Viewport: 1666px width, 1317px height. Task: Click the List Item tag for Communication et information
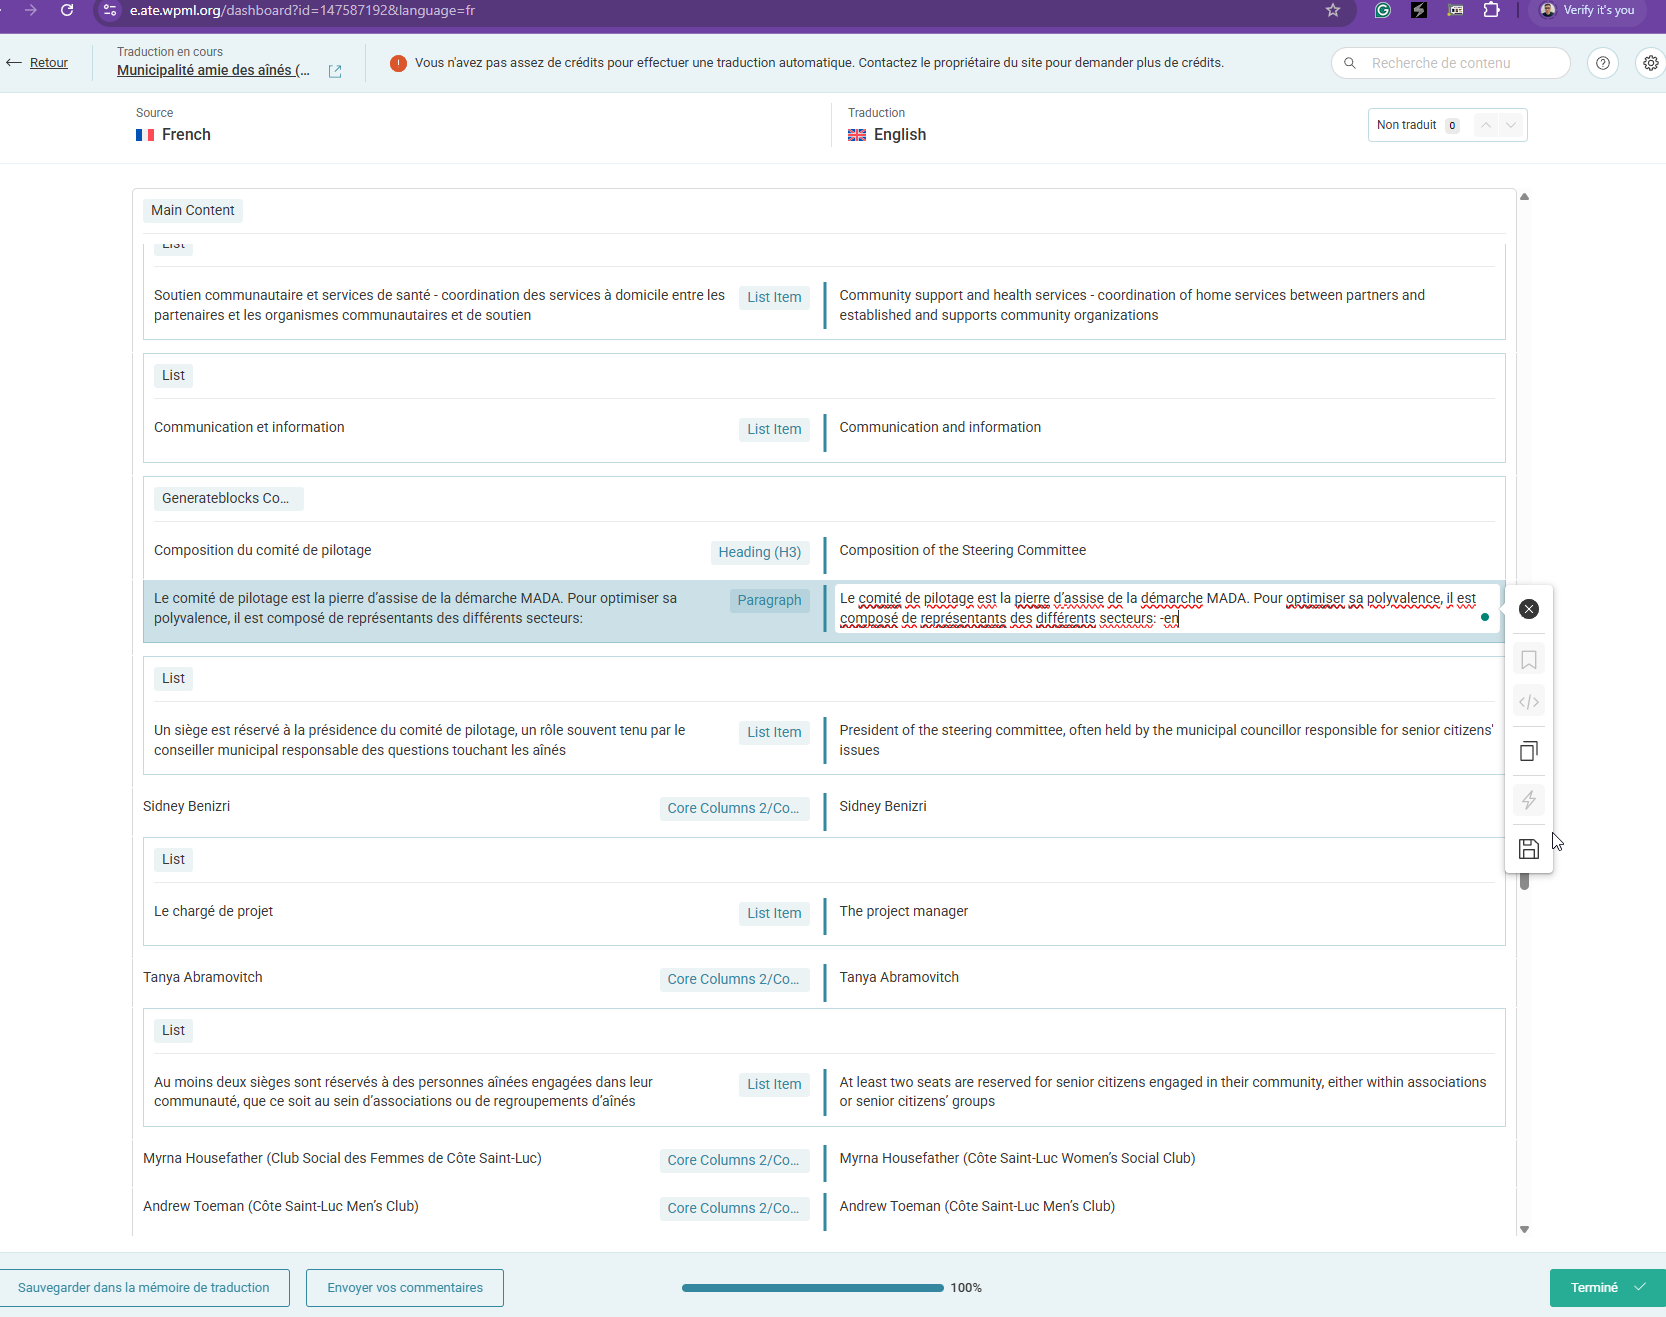[x=774, y=429]
